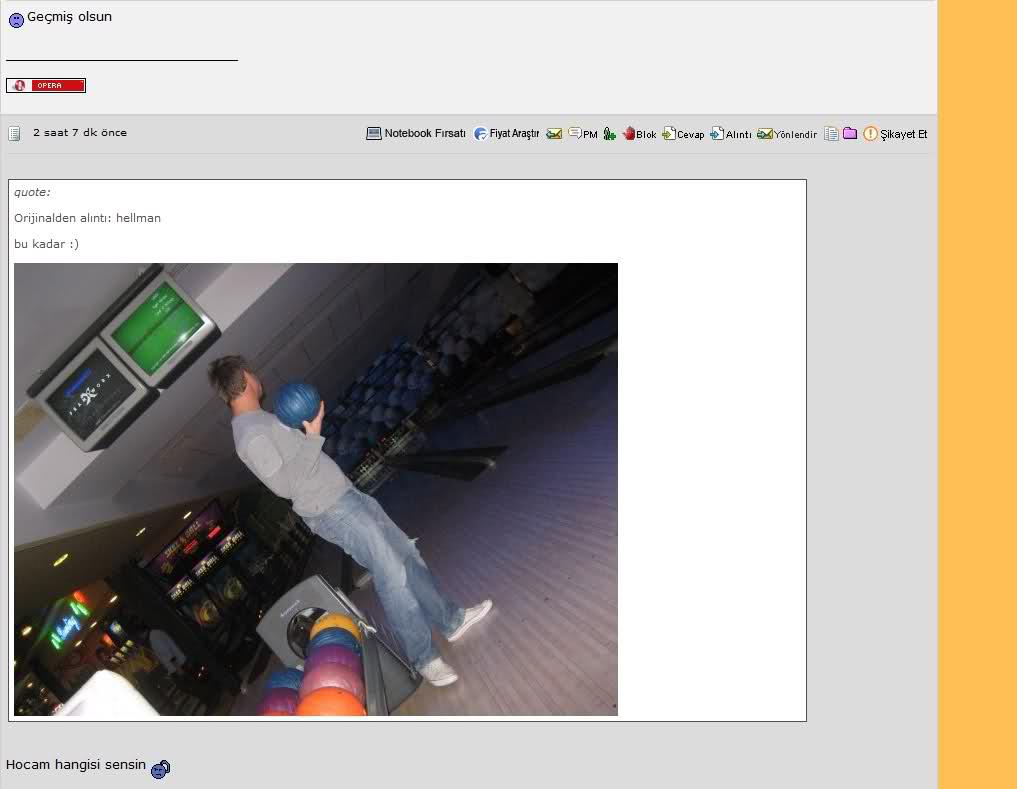Click the 'Orijinalden alıntı: hellman' quote text

coord(87,218)
